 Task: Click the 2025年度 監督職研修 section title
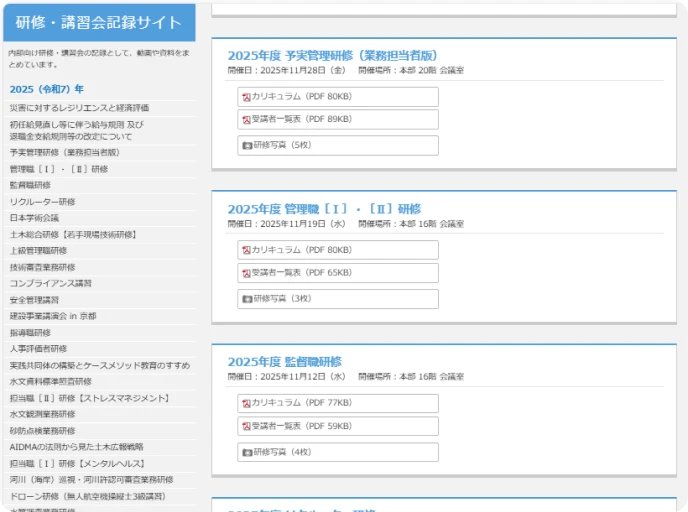(284, 361)
